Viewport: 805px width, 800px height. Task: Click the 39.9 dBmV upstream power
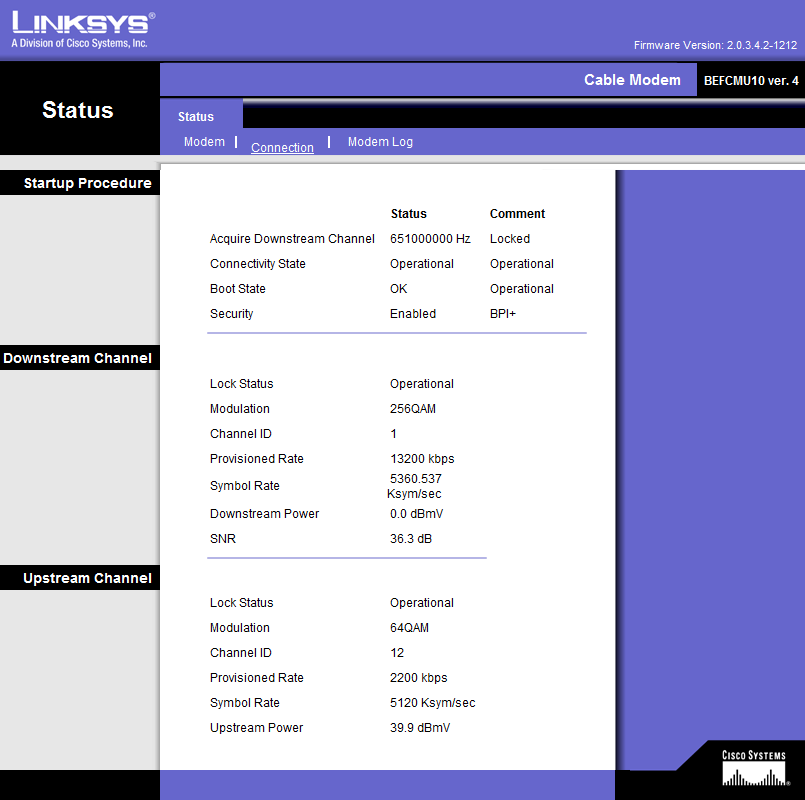420,728
